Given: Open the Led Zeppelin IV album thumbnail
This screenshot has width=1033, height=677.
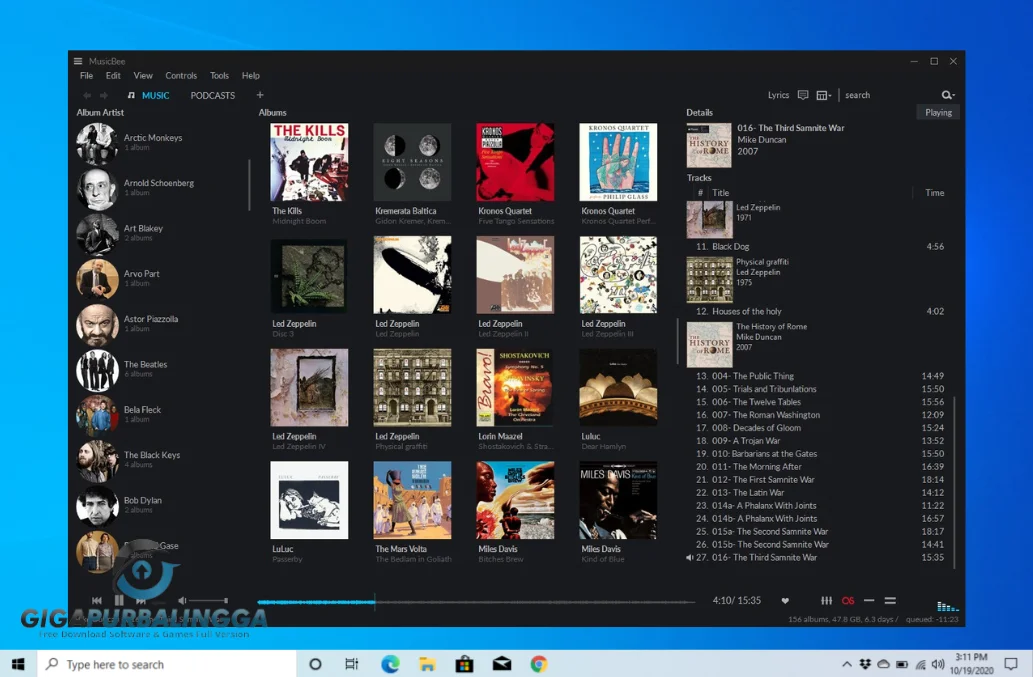Looking at the screenshot, I should click(309, 387).
